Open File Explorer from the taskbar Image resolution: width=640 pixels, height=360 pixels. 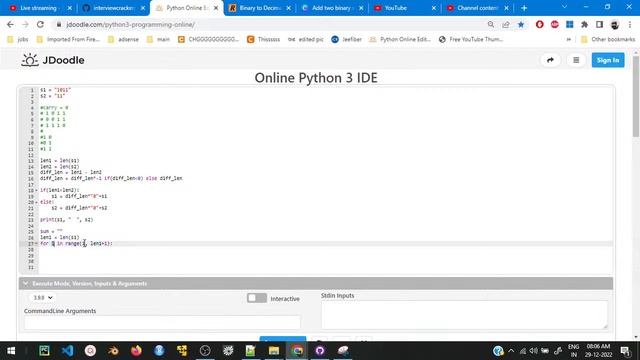click(x=273, y=351)
